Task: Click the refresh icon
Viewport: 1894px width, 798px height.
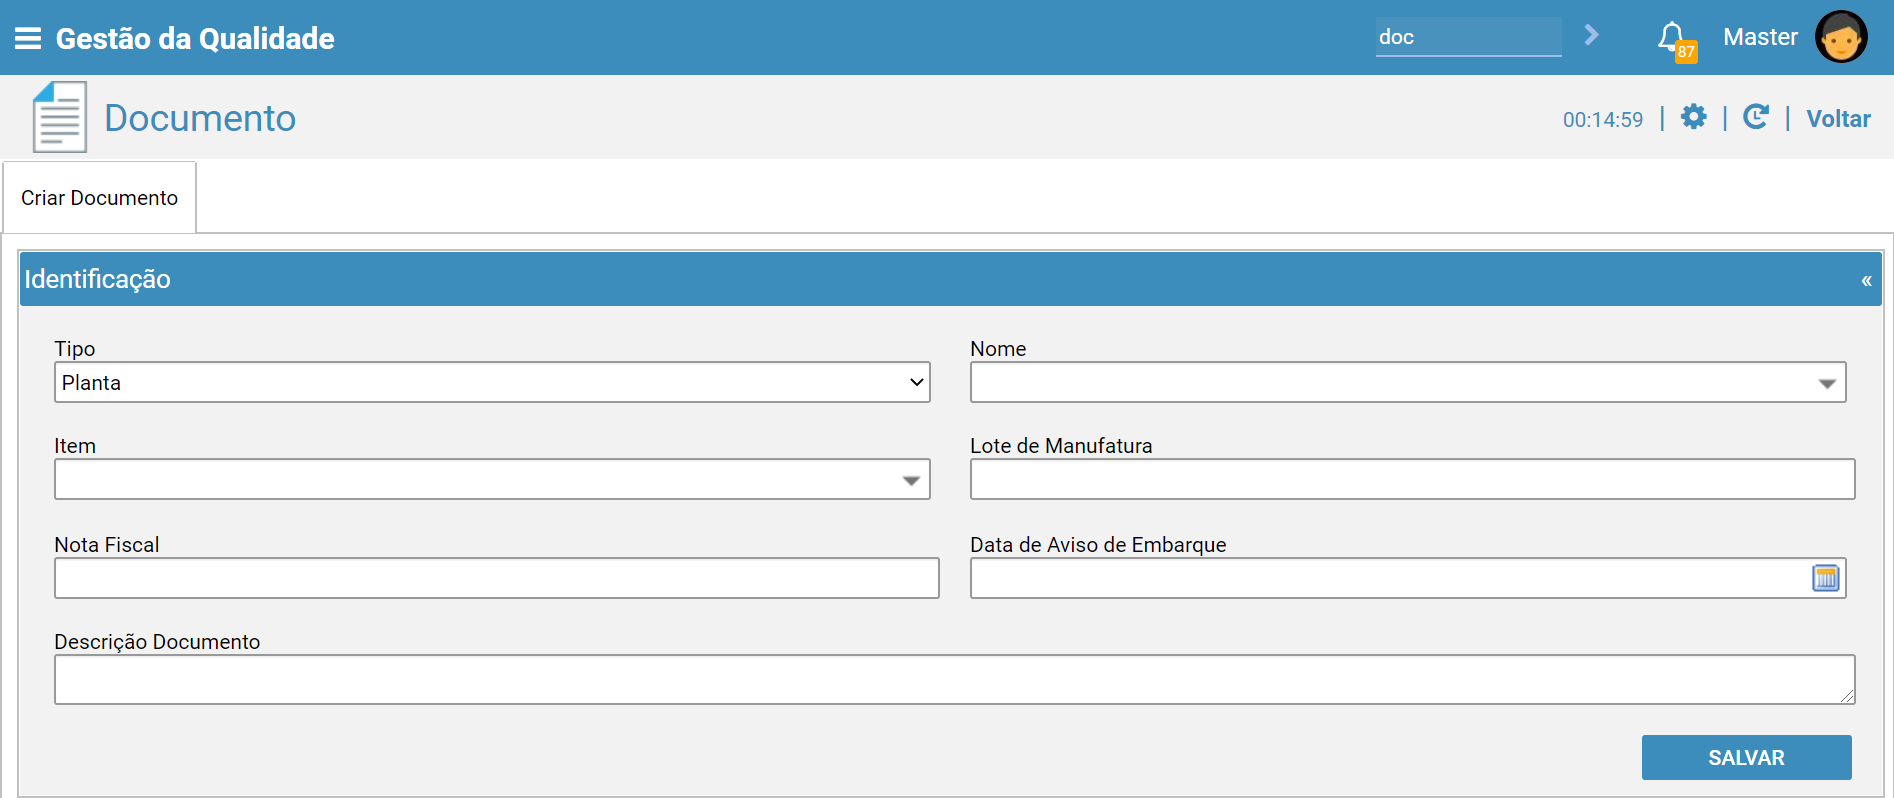Action: pos(1756,117)
